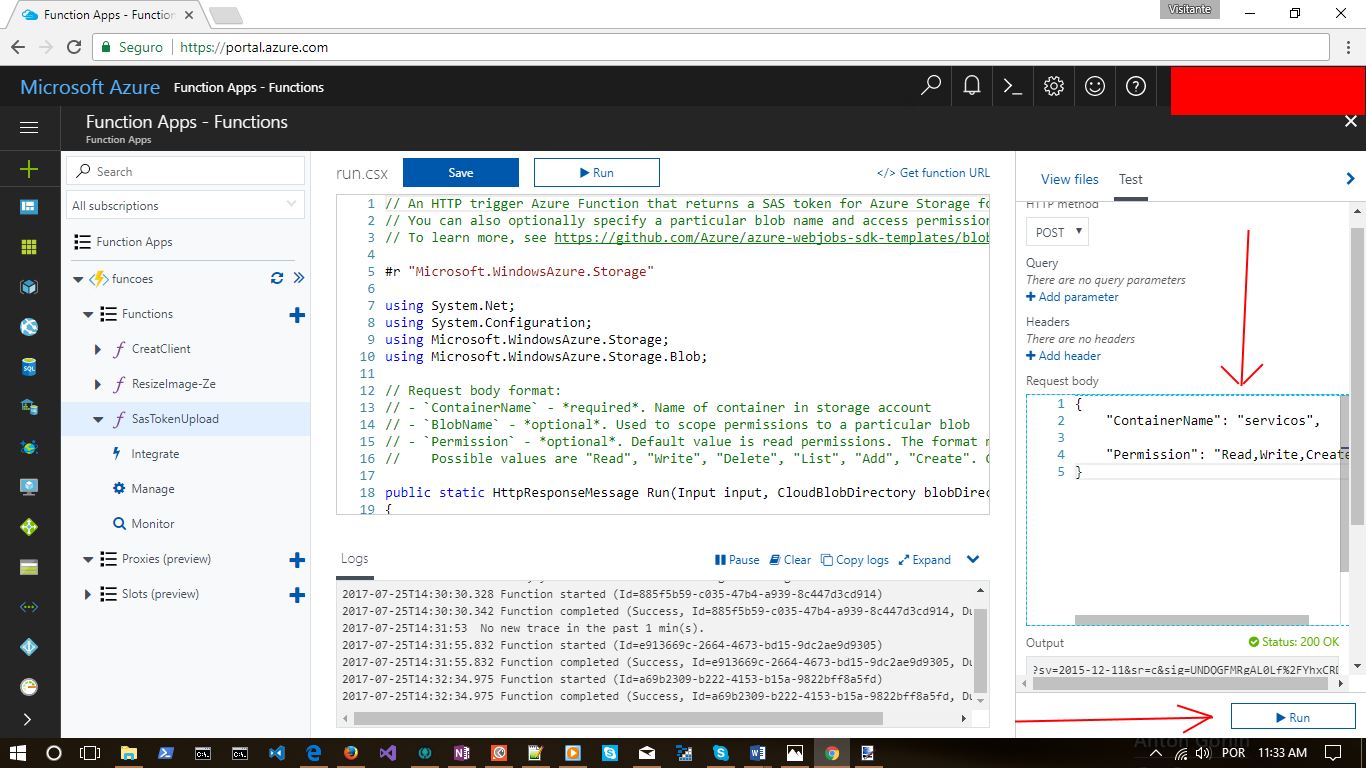
Task: Open SQL databases icon in sidebar
Action: click(29, 367)
